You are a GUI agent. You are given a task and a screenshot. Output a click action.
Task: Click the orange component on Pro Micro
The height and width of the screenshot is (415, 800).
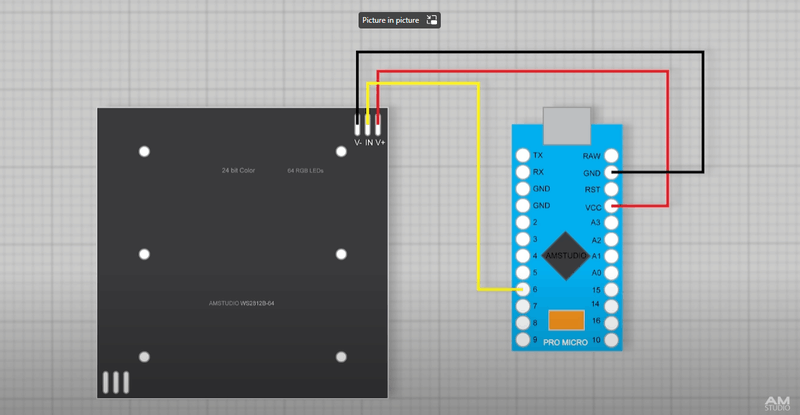(566, 320)
